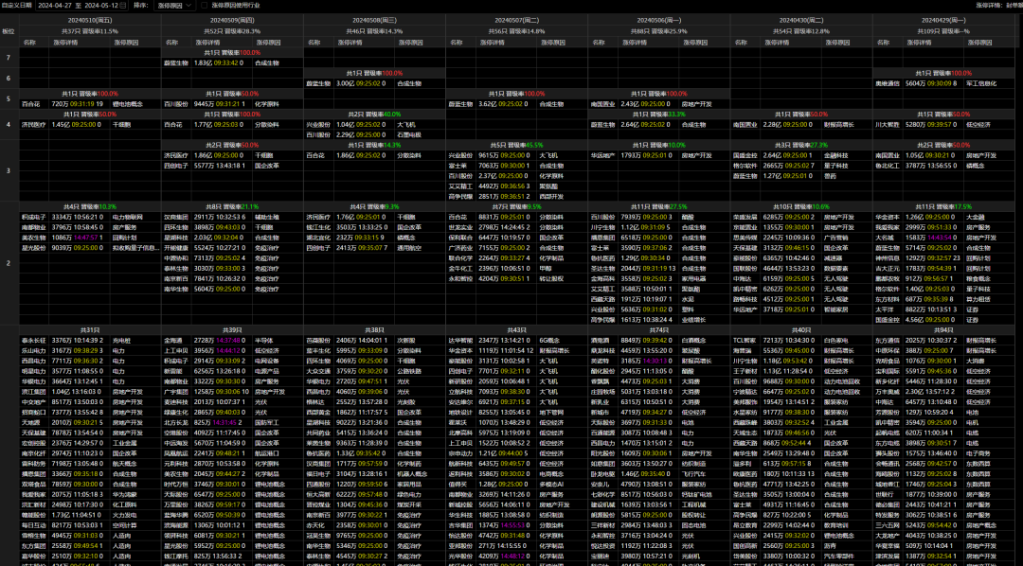Click the 共10只 晋级率10.6% group header
Image resolution: width=1023 pixels, height=566 pixels.
801,207
